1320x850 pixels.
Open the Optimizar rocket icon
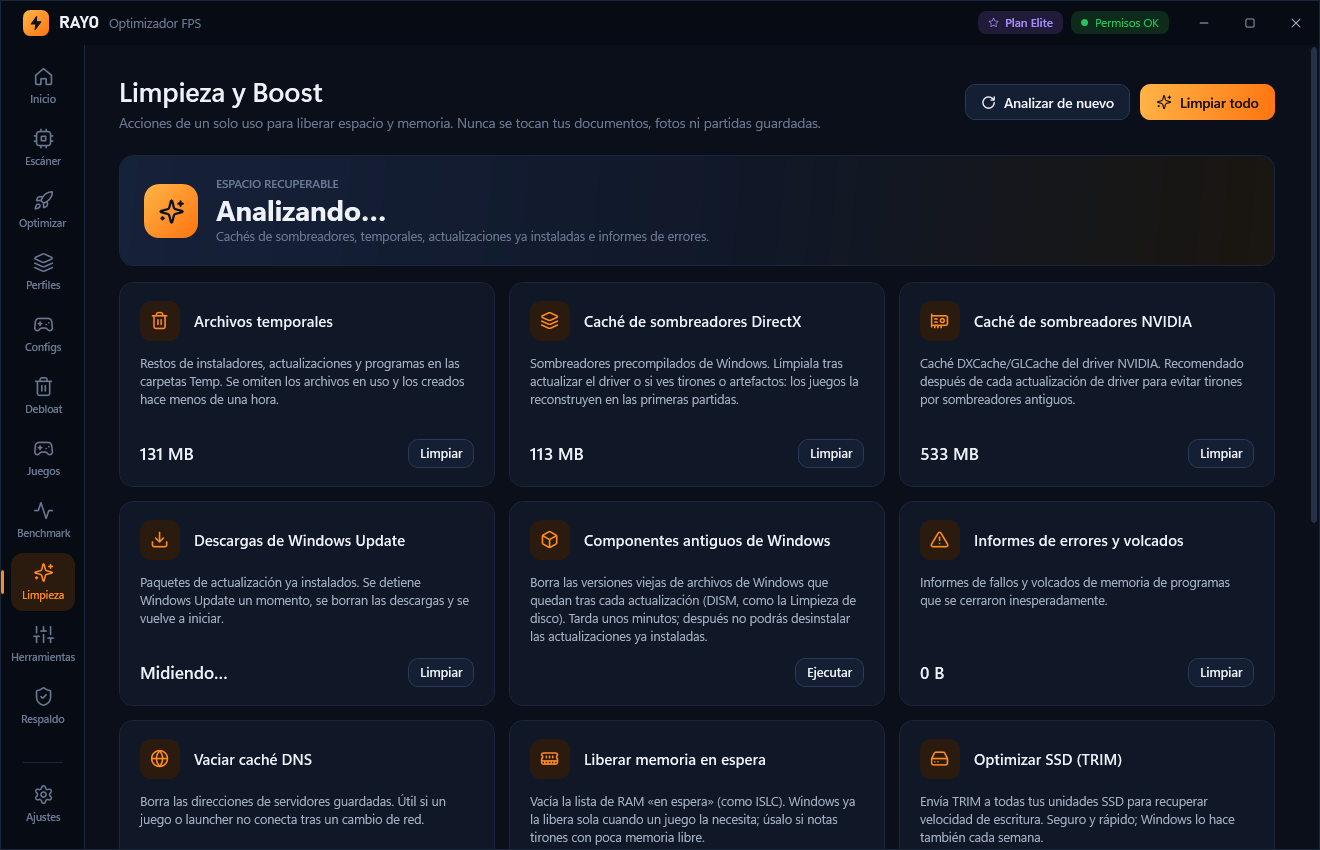[x=43, y=201]
